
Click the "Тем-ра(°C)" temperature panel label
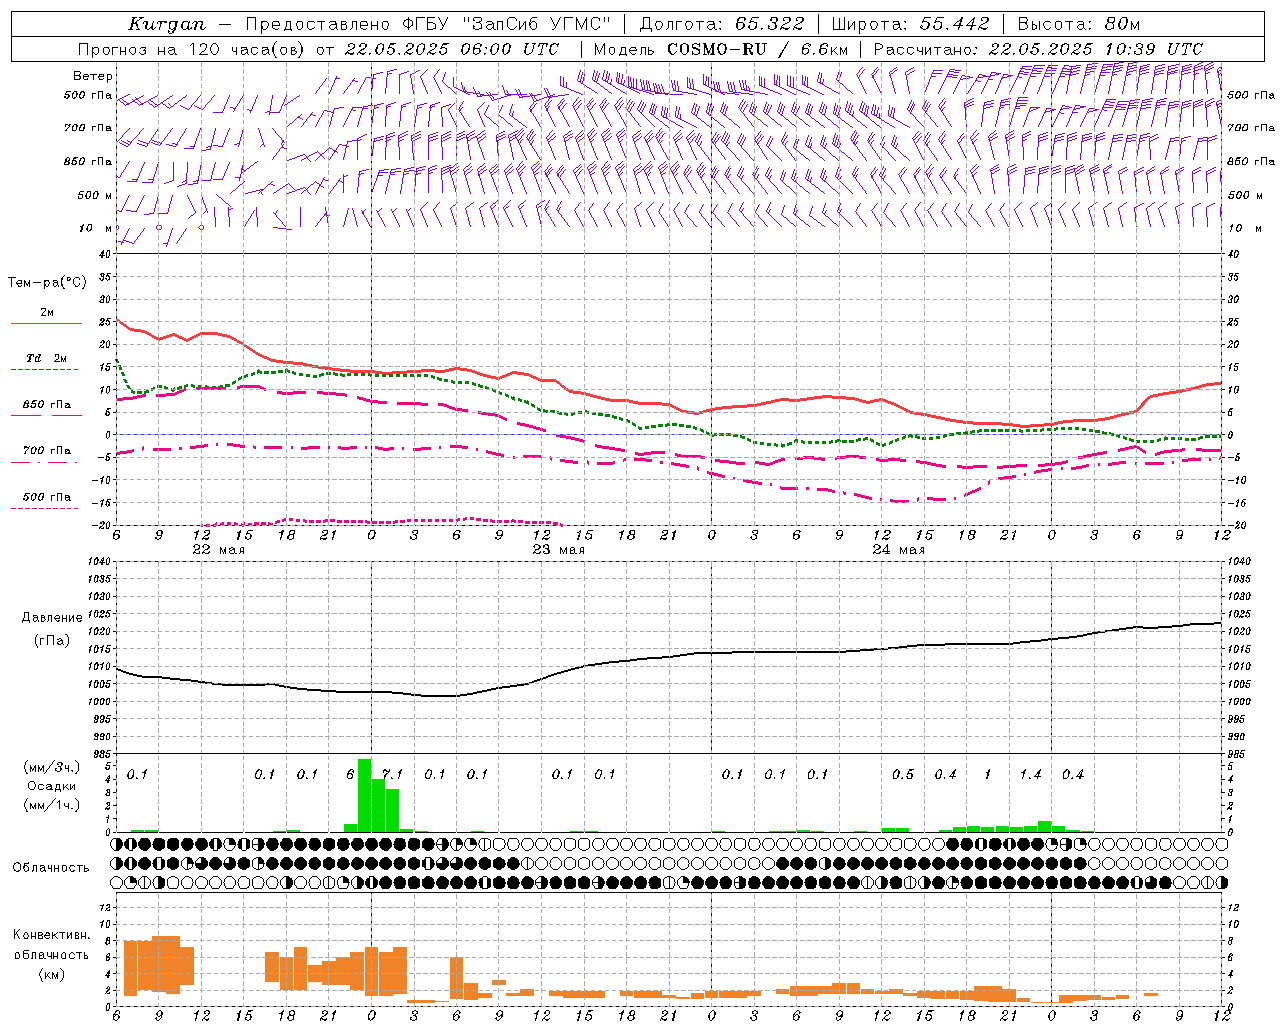click(x=47, y=283)
